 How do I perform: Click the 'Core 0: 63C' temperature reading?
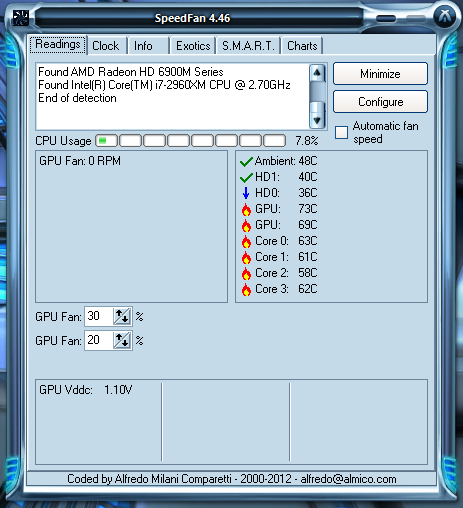tap(286, 241)
